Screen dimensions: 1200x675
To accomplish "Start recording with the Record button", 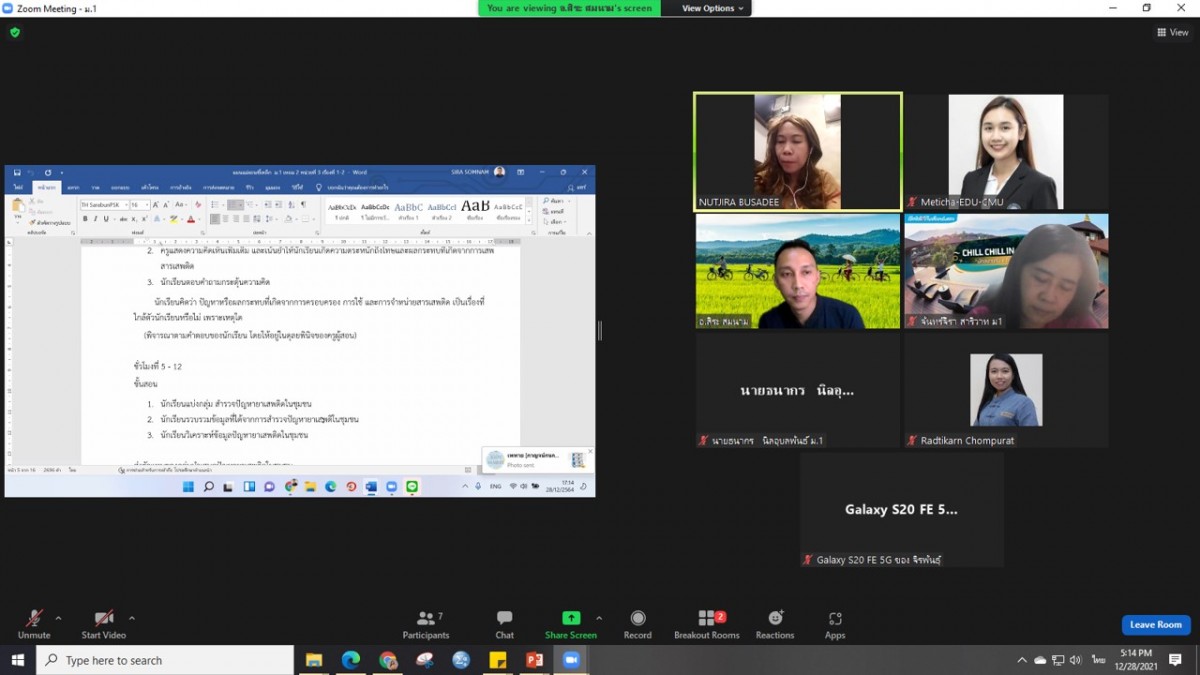I will 638,623.
